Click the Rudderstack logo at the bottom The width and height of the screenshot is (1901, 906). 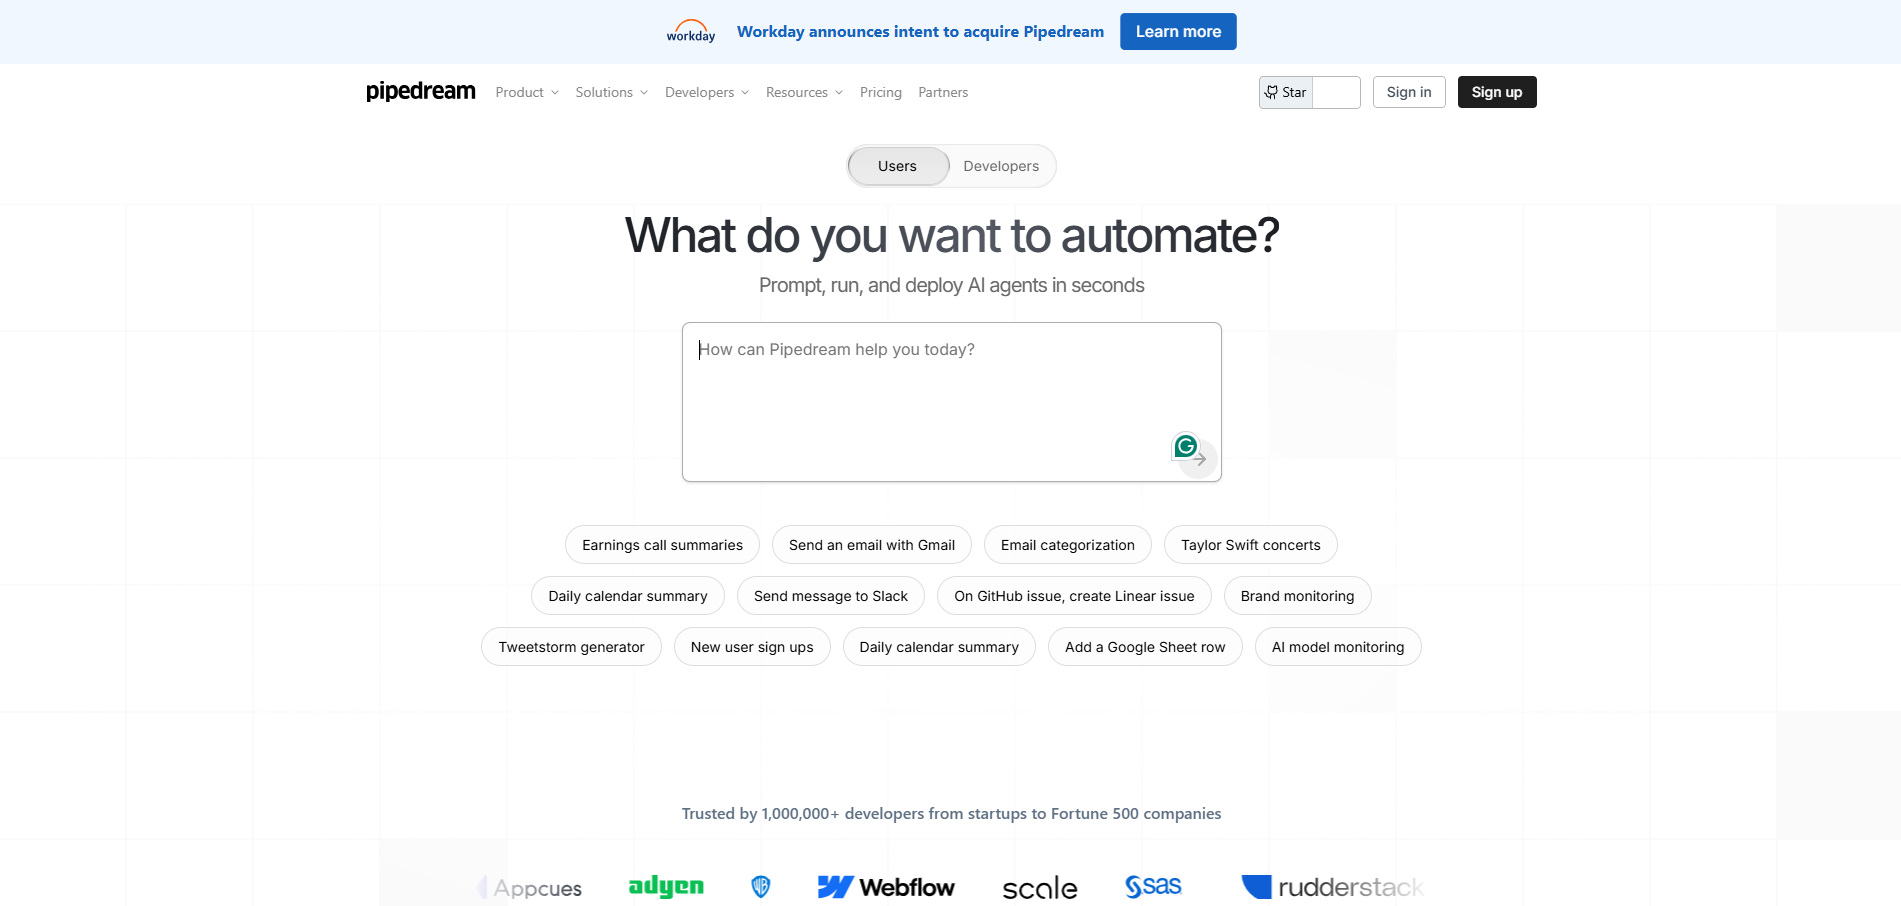[1332, 886]
